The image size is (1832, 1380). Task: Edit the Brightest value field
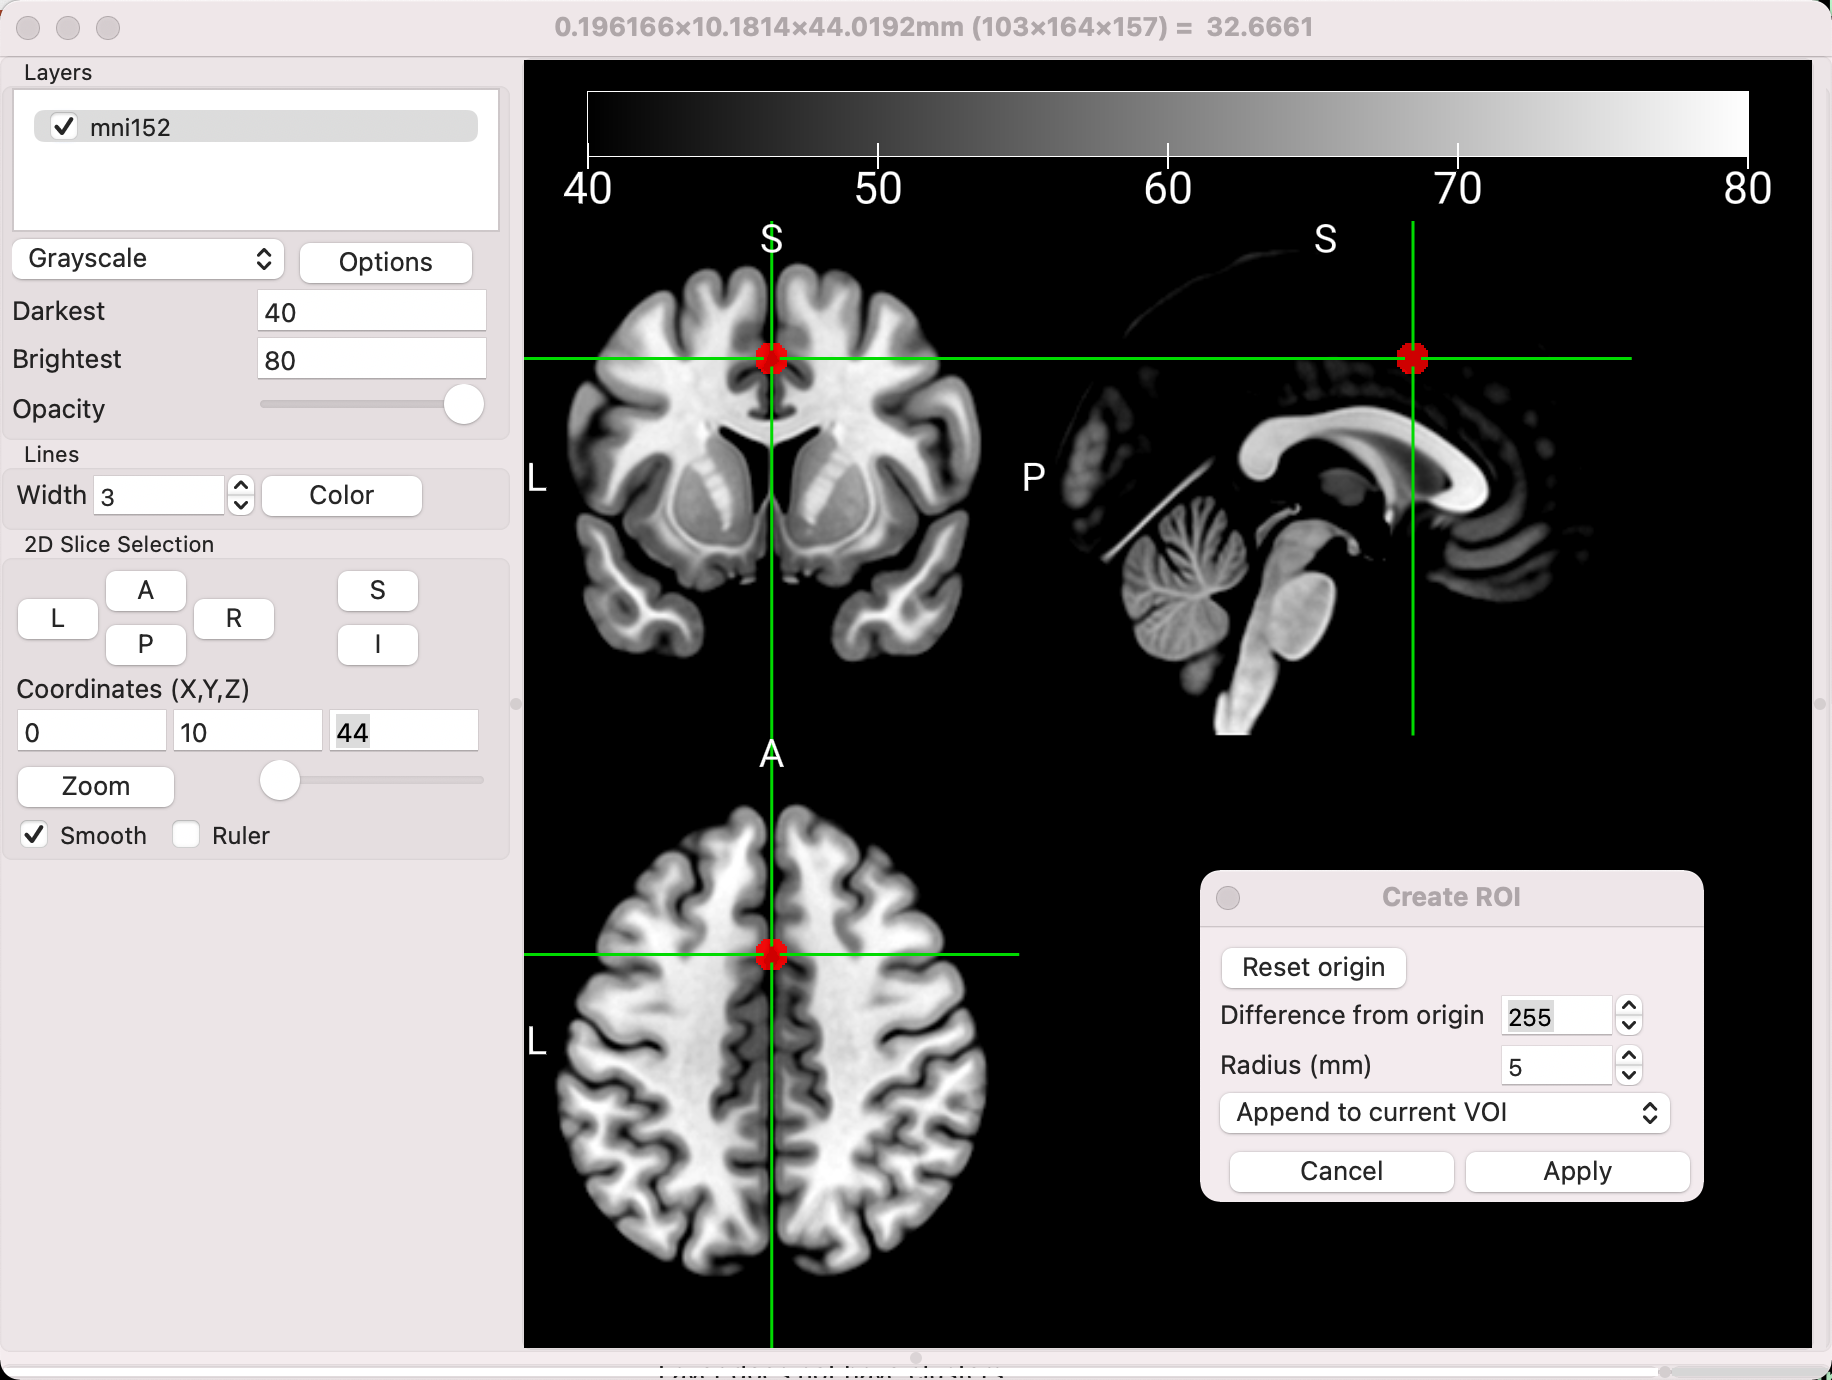372,360
